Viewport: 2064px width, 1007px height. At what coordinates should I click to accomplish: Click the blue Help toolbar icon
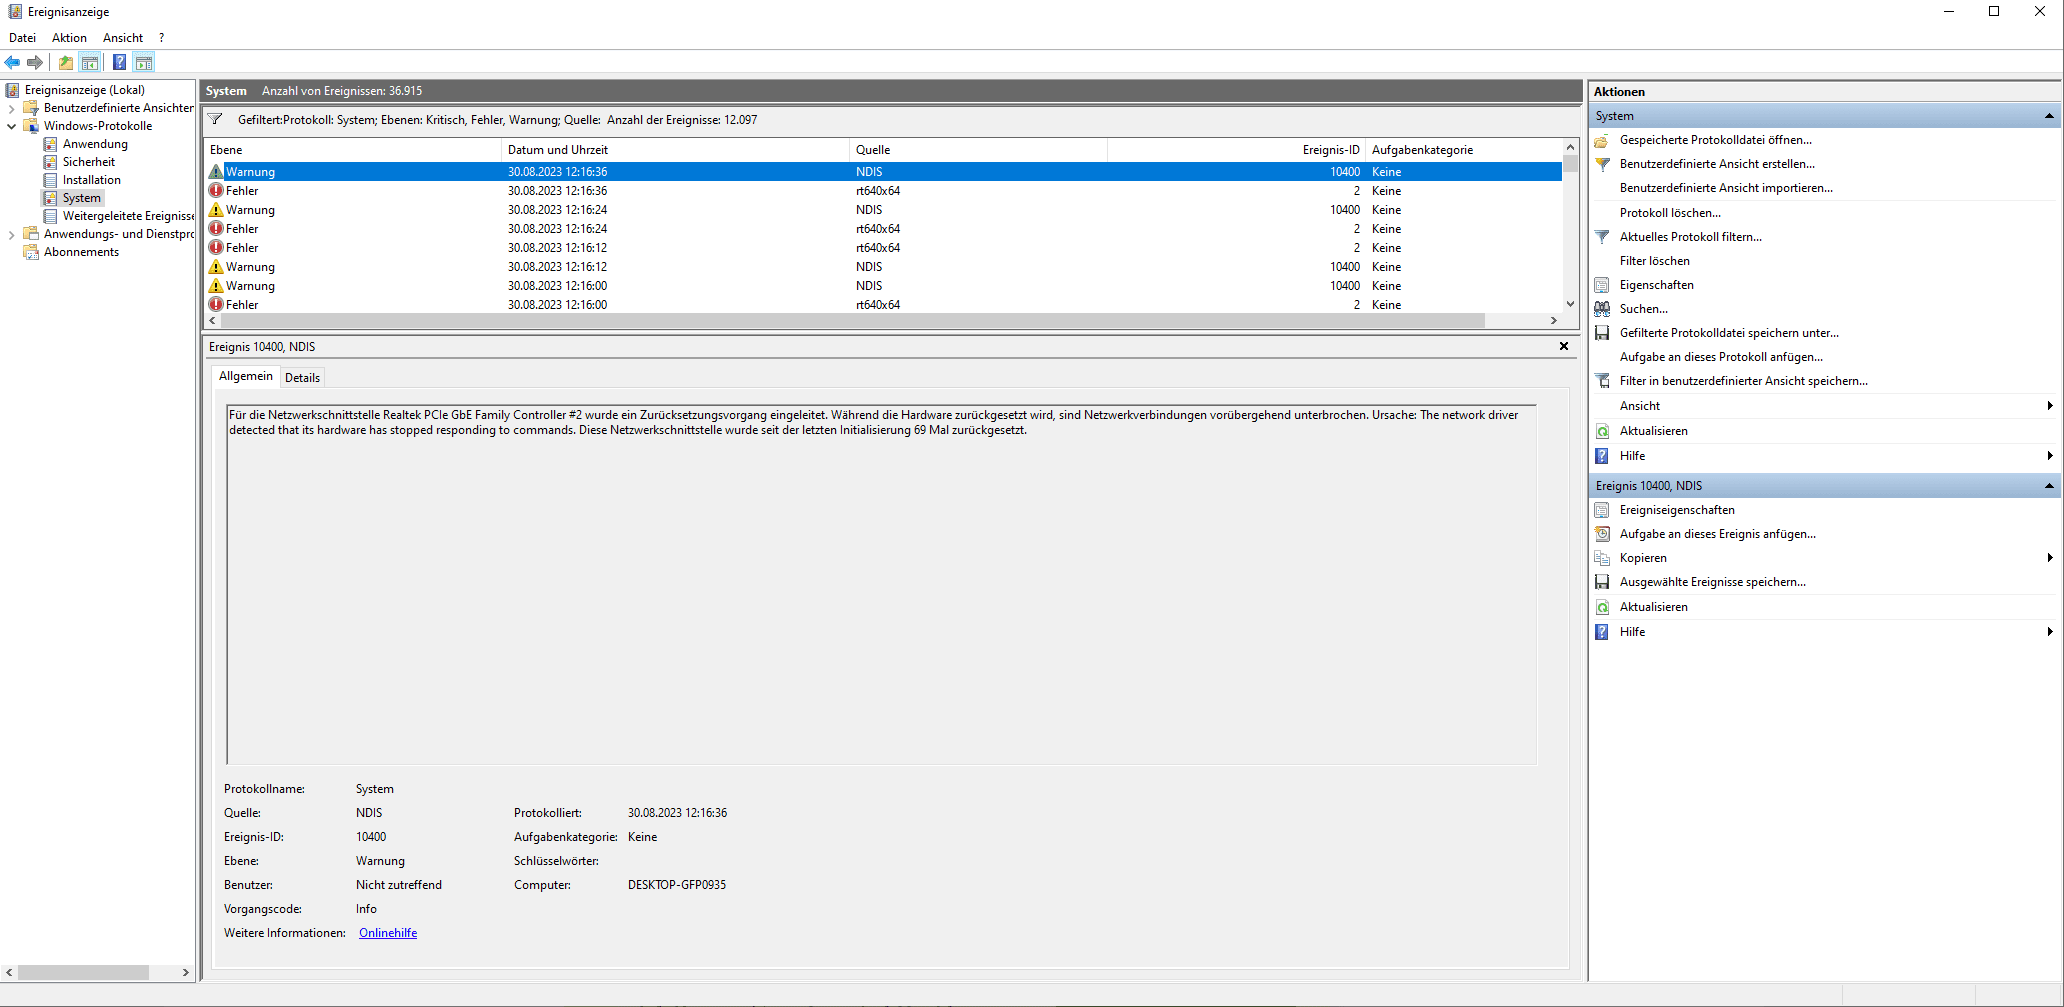(119, 62)
